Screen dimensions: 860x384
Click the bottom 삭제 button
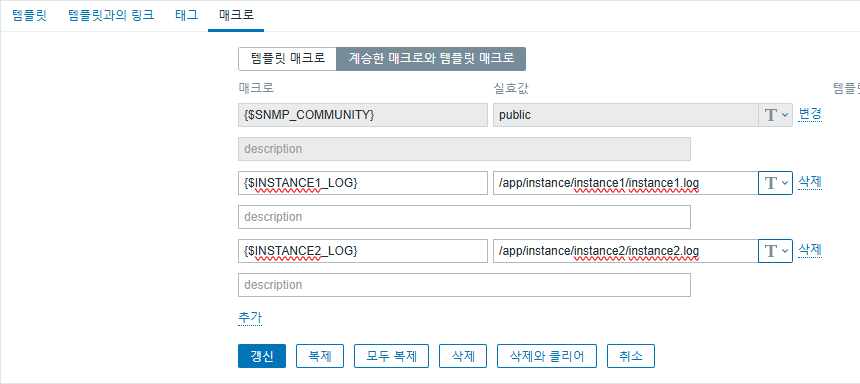462,356
